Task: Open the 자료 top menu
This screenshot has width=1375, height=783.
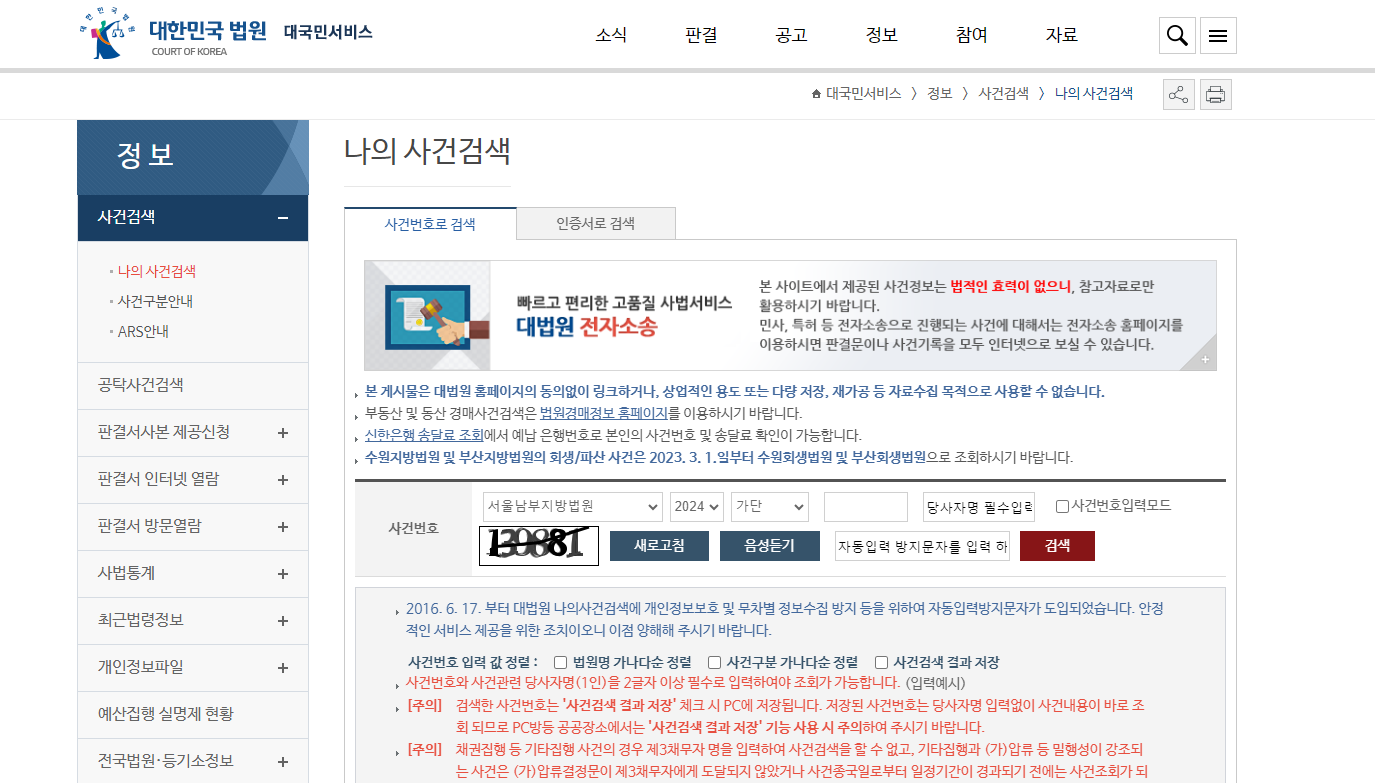Action: point(1061,35)
